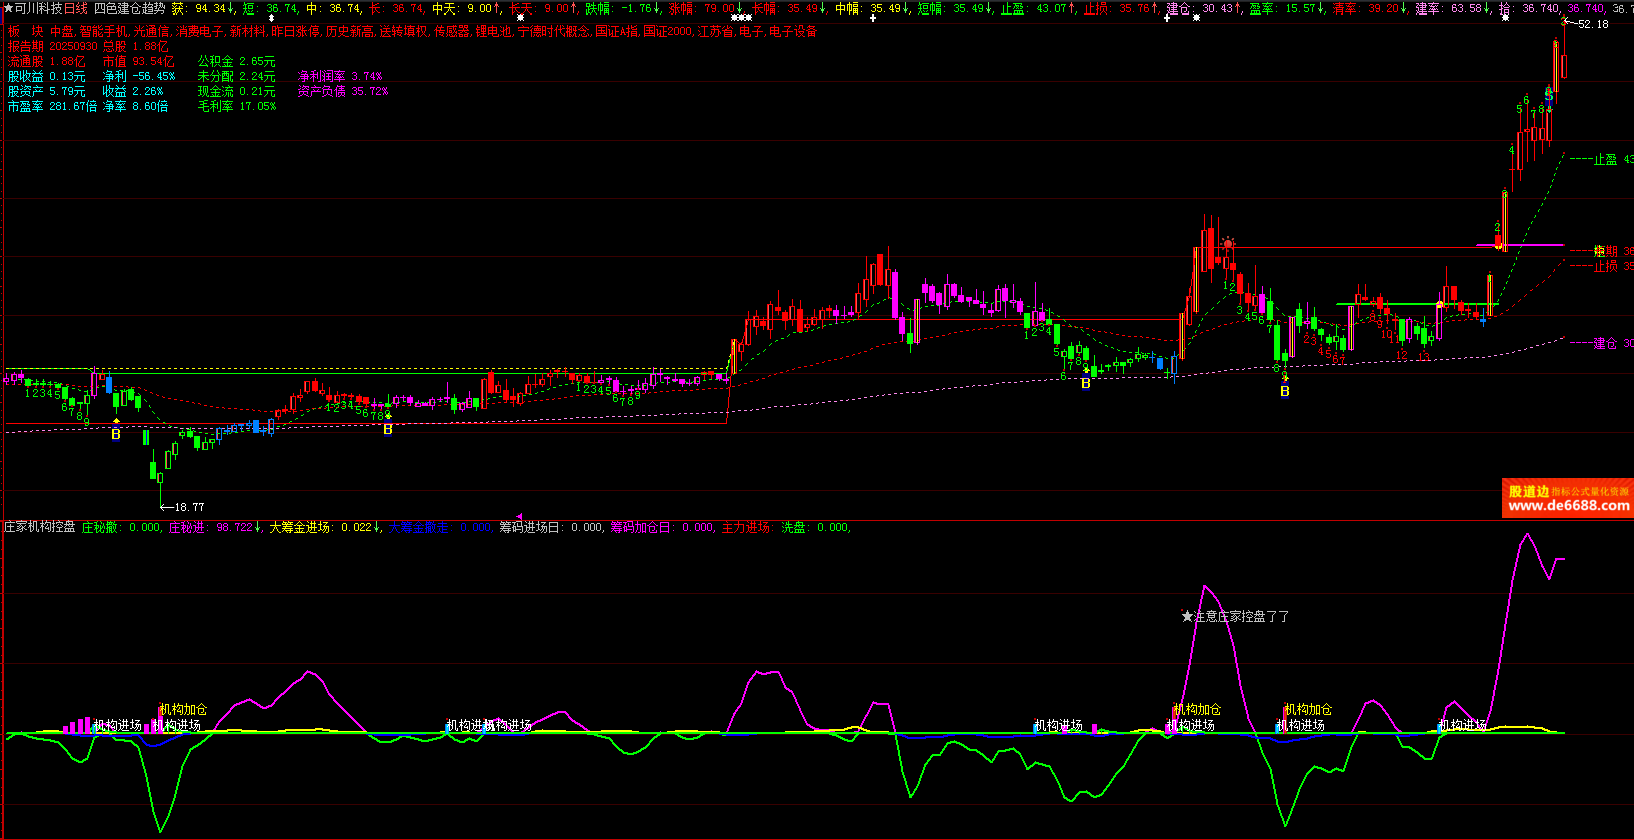This screenshot has height=840, width=1634.
Task: Click the sun marker on the pink candle peak
Action: (1228, 243)
